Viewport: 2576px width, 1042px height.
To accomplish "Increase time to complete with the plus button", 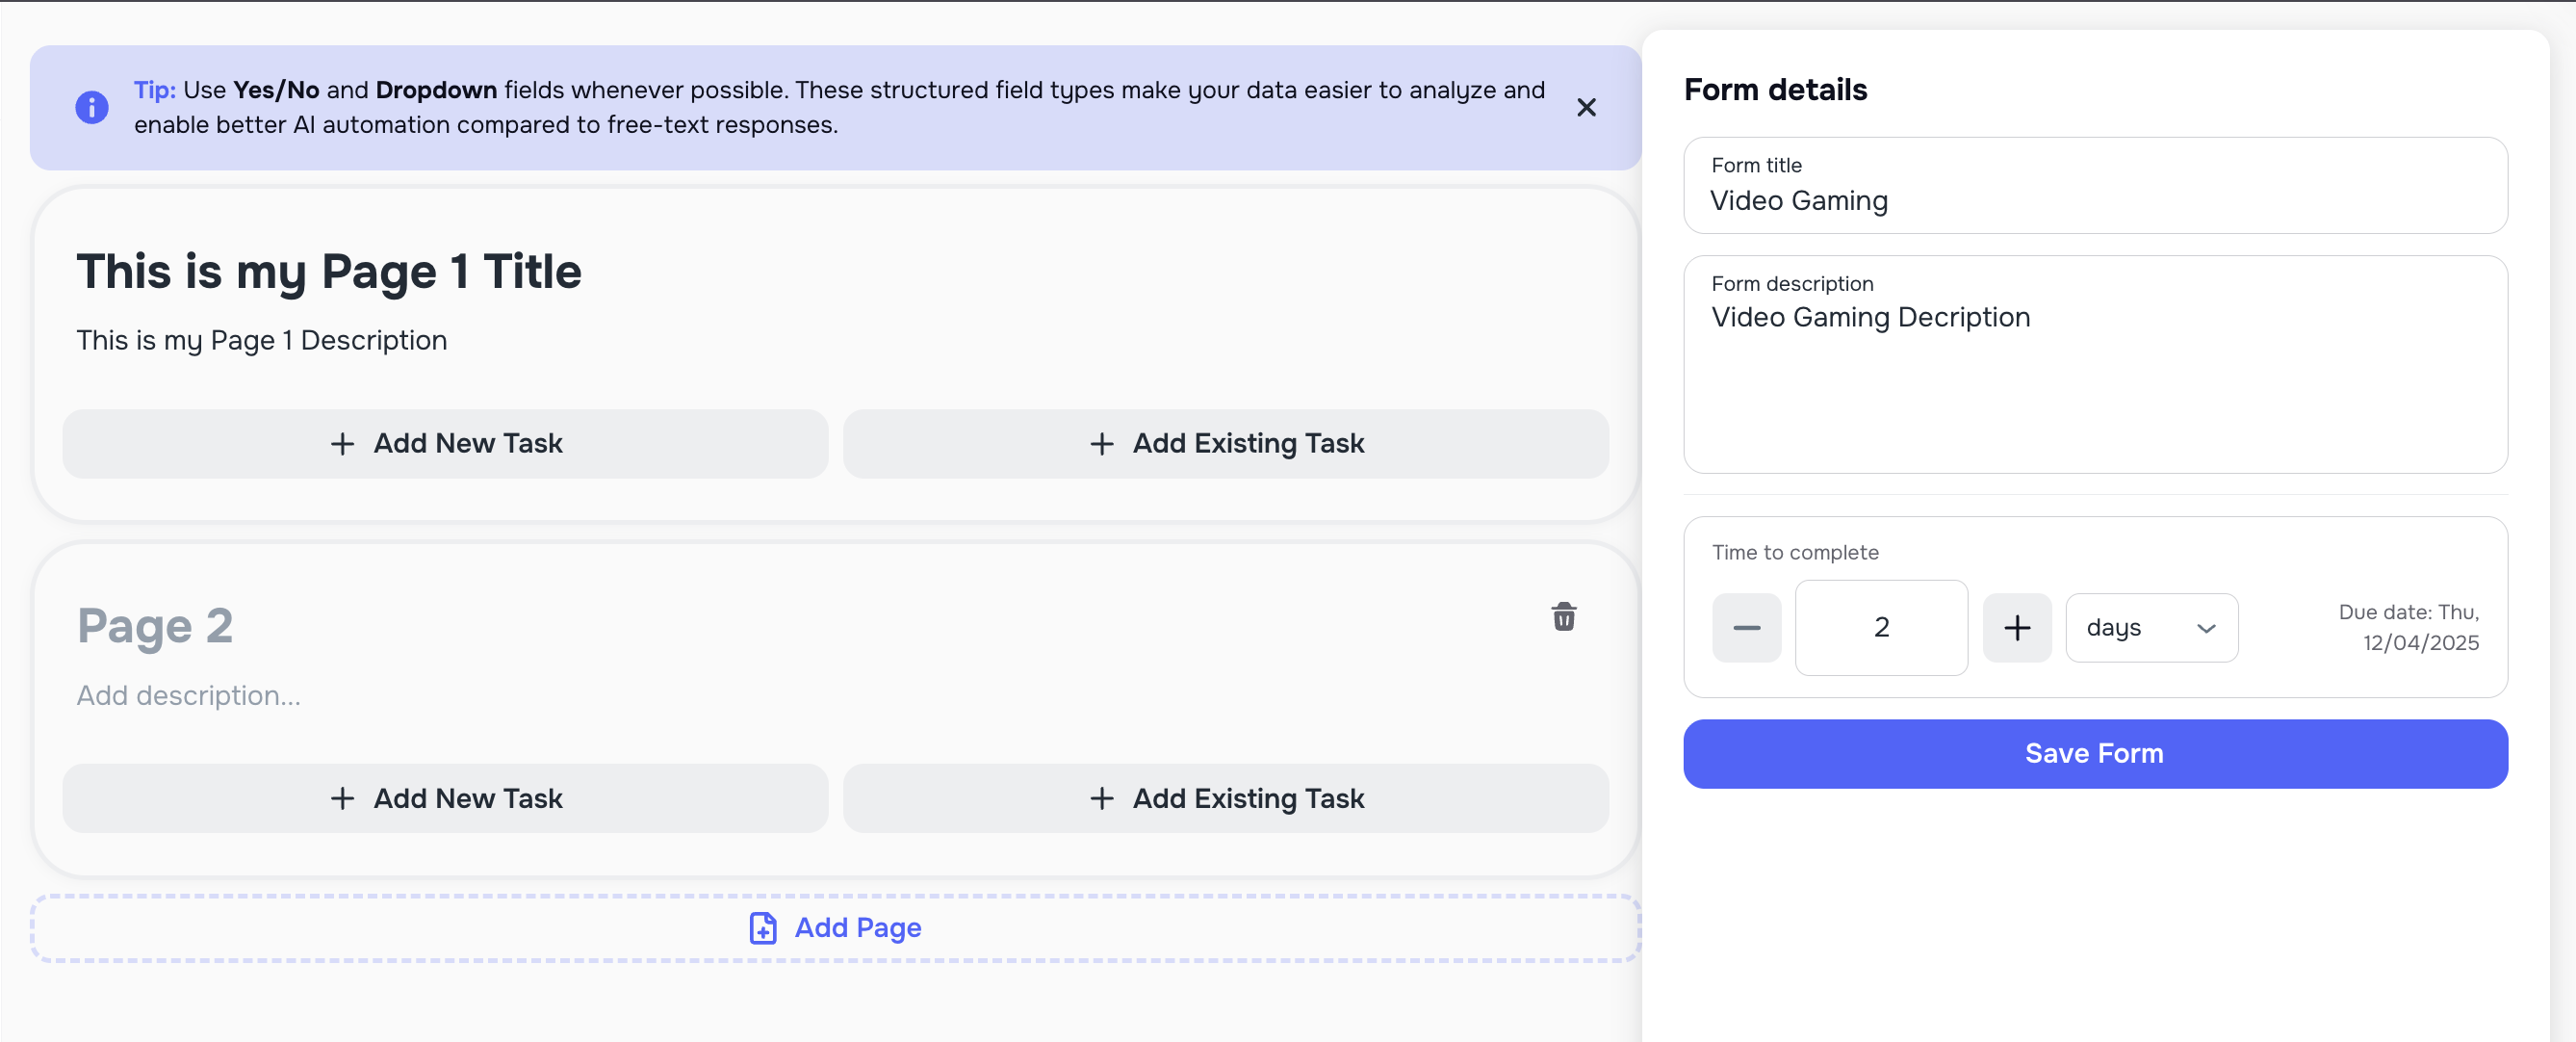I will click(x=2017, y=627).
